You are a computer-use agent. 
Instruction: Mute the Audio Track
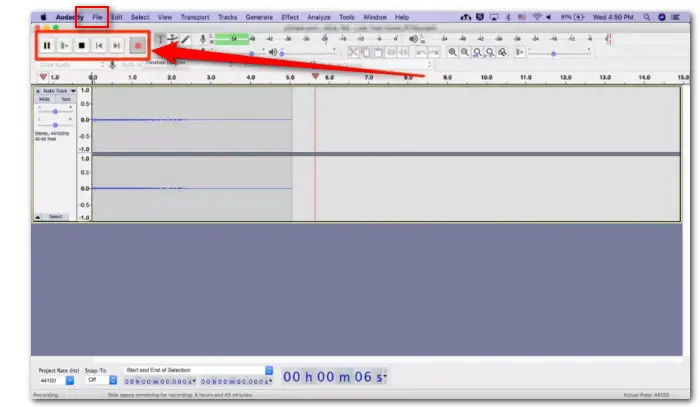point(44,99)
